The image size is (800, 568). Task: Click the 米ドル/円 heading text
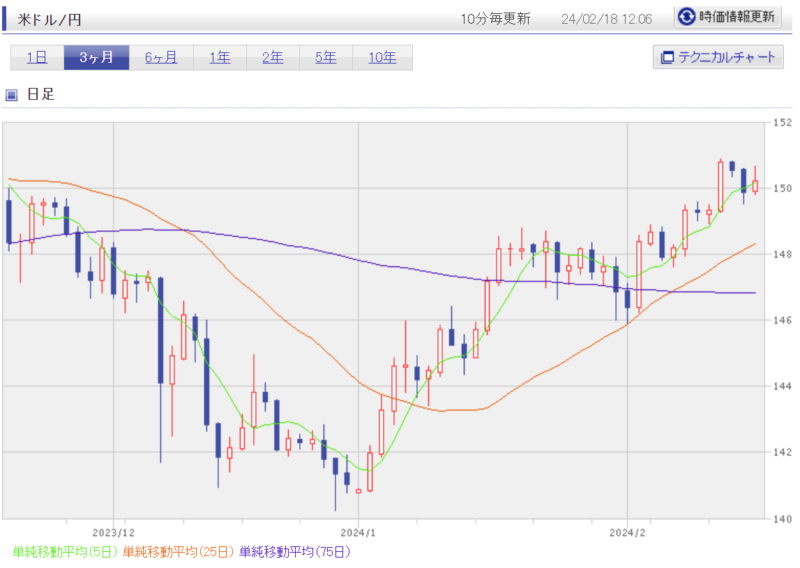click(x=49, y=20)
